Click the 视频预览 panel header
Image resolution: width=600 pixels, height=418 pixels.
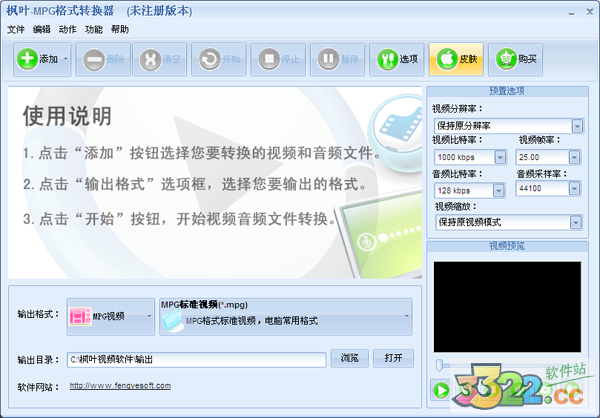click(507, 246)
